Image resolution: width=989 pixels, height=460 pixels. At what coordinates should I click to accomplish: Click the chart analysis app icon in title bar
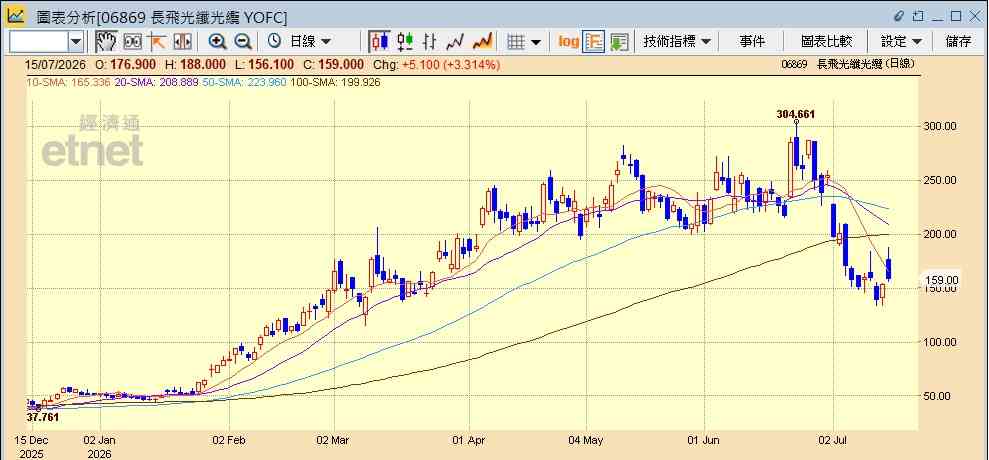(x=16, y=15)
